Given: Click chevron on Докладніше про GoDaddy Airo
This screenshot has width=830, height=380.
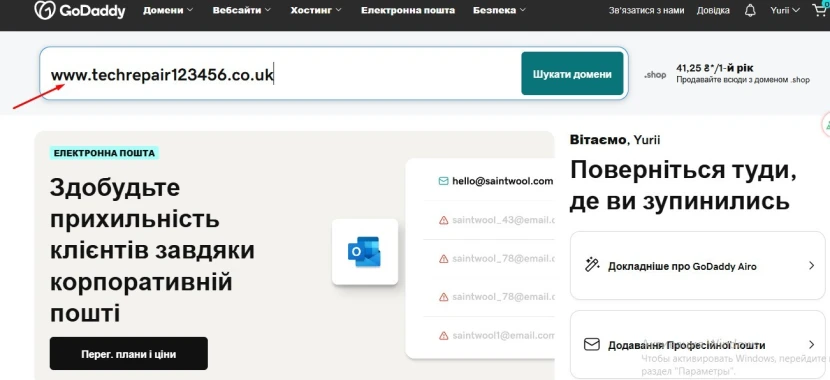Looking at the screenshot, I should tap(811, 265).
